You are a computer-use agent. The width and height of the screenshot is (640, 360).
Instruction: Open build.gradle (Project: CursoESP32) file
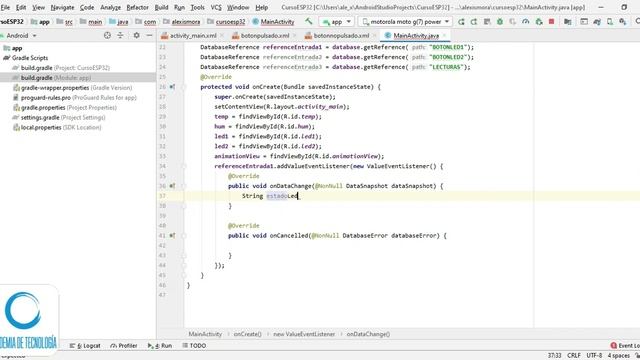tap(65, 68)
